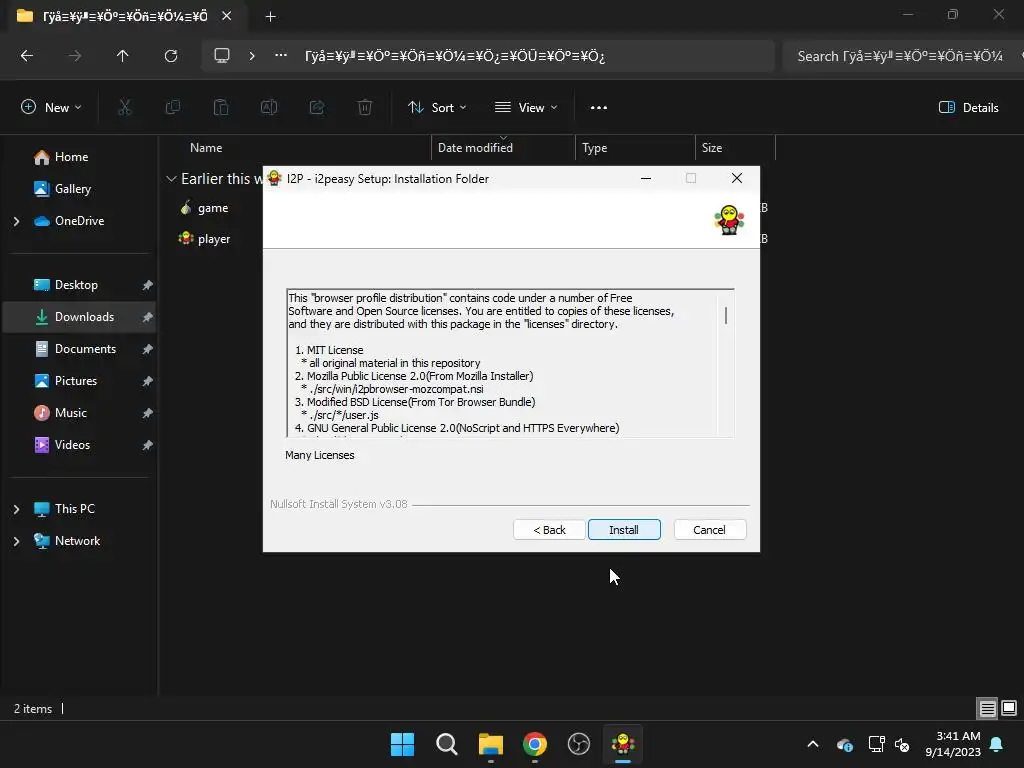Go back with the < Back button
Image resolution: width=1024 pixels, height=768 pixels.
tap(549, 530)
